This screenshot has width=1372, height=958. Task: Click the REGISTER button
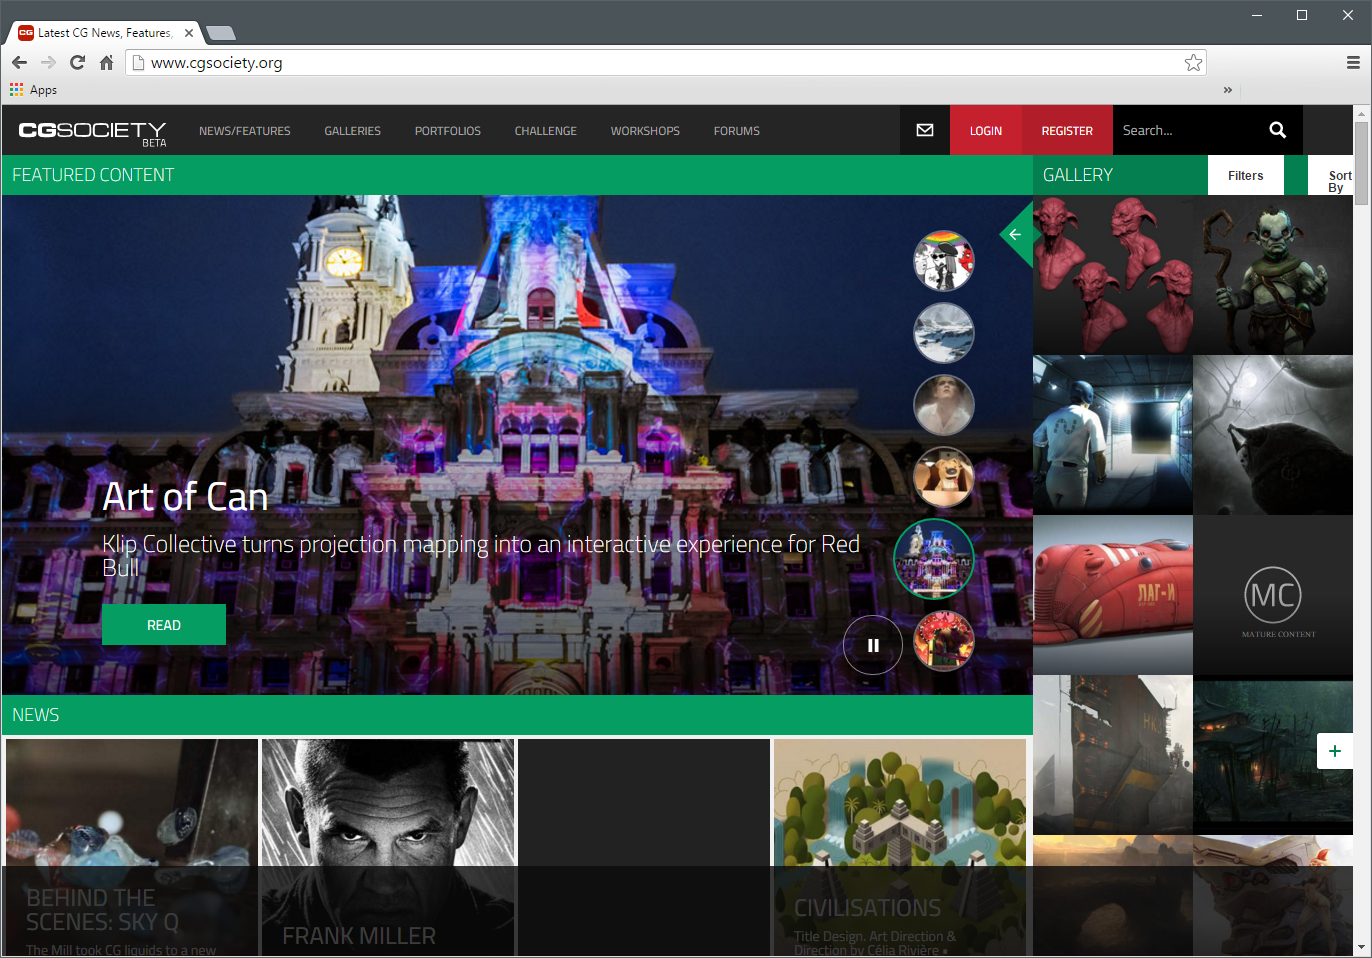1067,130
